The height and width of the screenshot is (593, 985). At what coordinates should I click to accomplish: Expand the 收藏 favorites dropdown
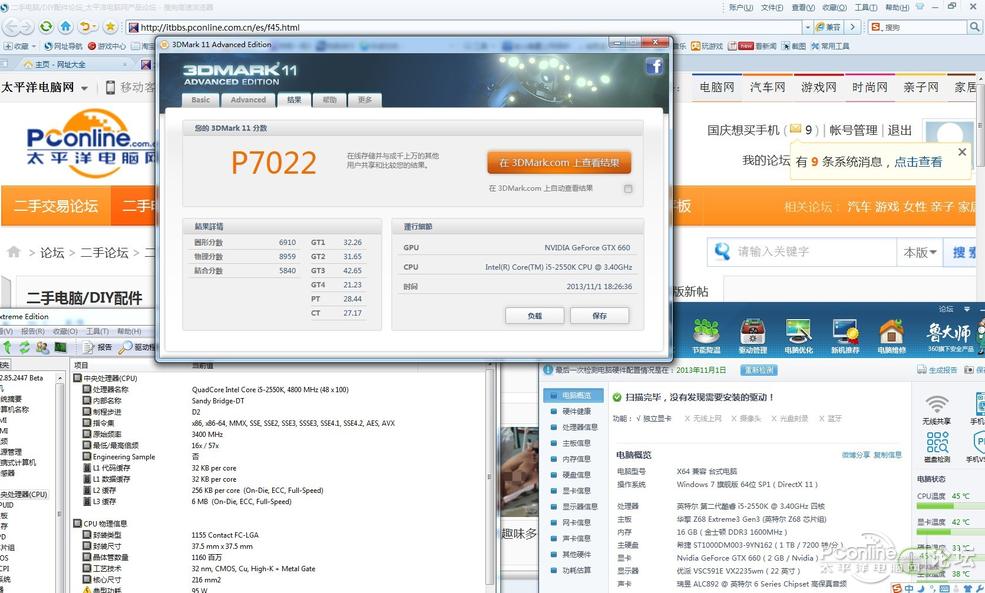point(34,46)
